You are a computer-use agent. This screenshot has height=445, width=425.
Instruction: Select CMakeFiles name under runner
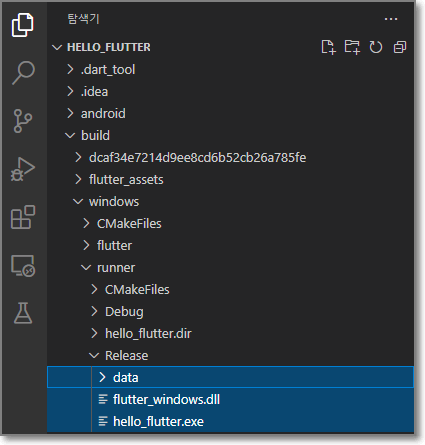click(137, 290)
